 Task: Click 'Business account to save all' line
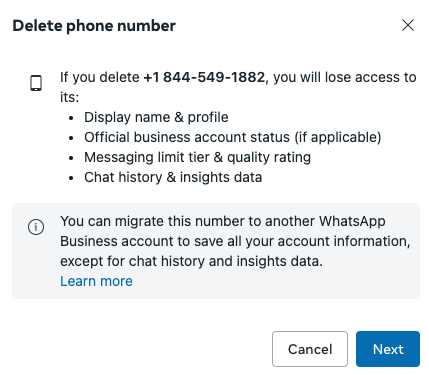(235, 241)
